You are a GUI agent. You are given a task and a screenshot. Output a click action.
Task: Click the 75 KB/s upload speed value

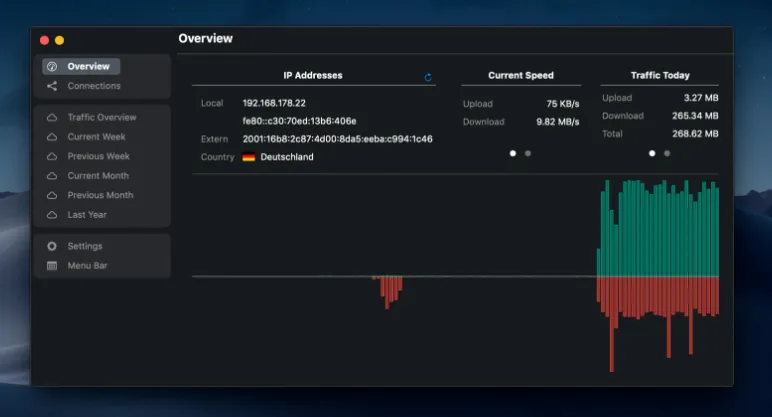(563, 104)
